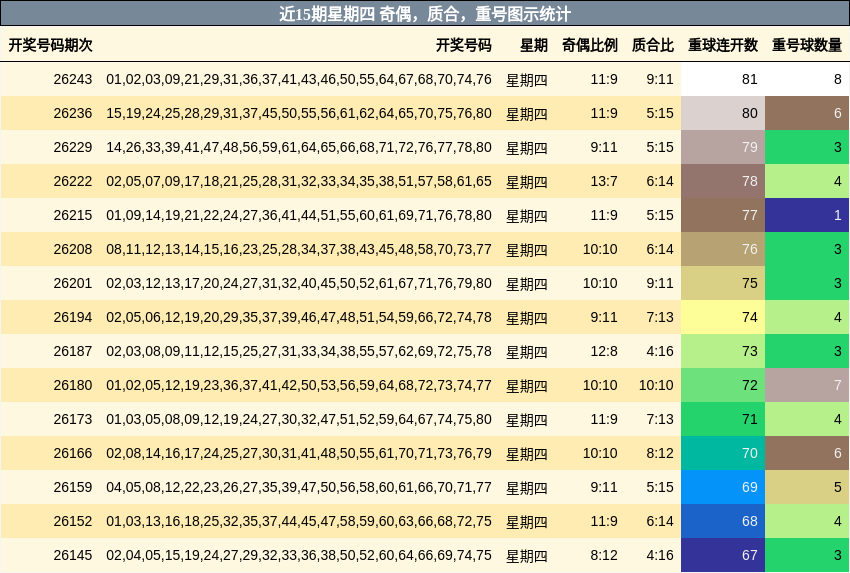This screenshot has width=850, height=573.
Task: Click the drawn numbers for issue 26236
Action: [x=299, y=113]
